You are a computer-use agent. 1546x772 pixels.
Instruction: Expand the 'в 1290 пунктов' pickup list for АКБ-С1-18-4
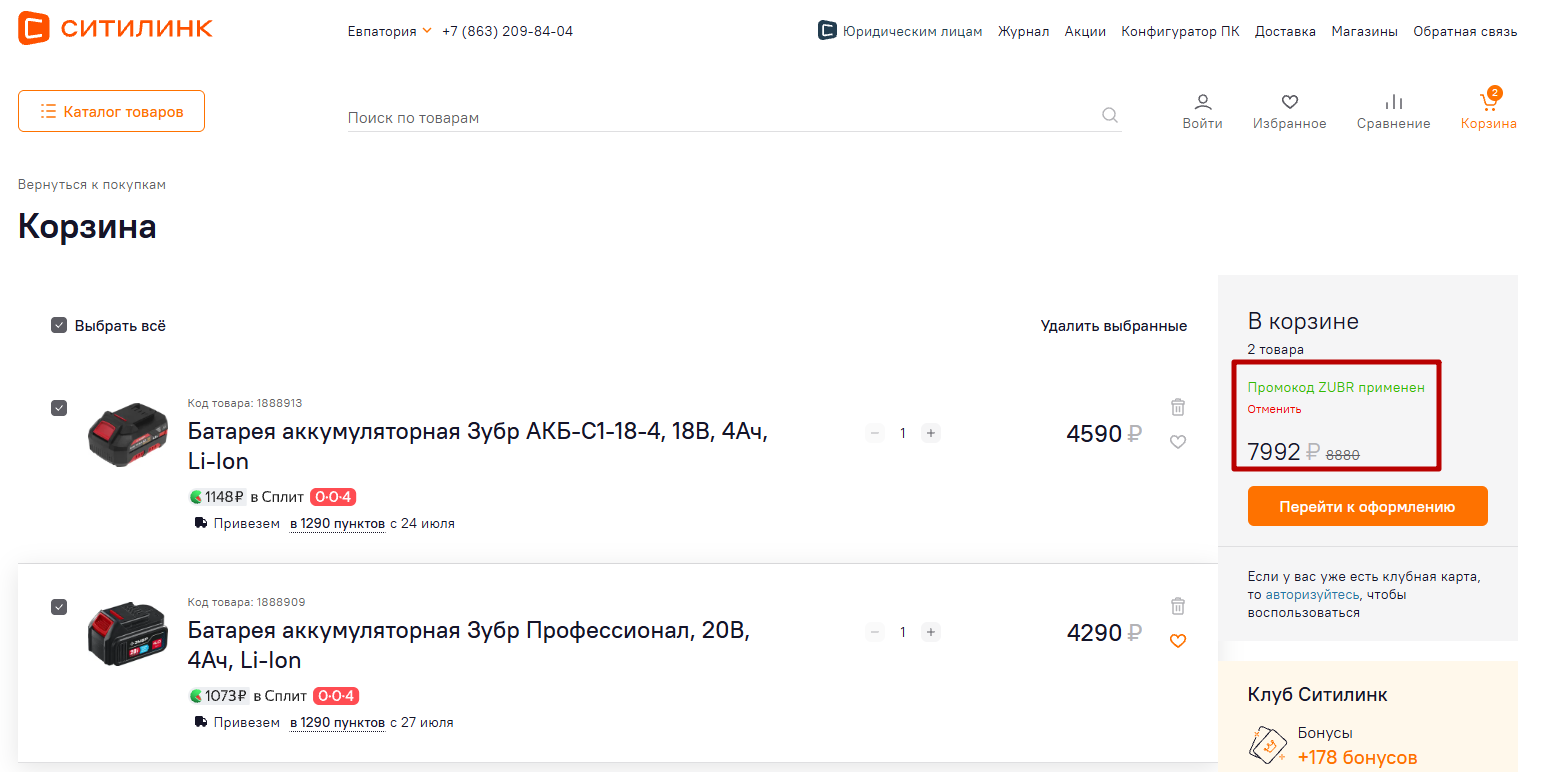337,523
